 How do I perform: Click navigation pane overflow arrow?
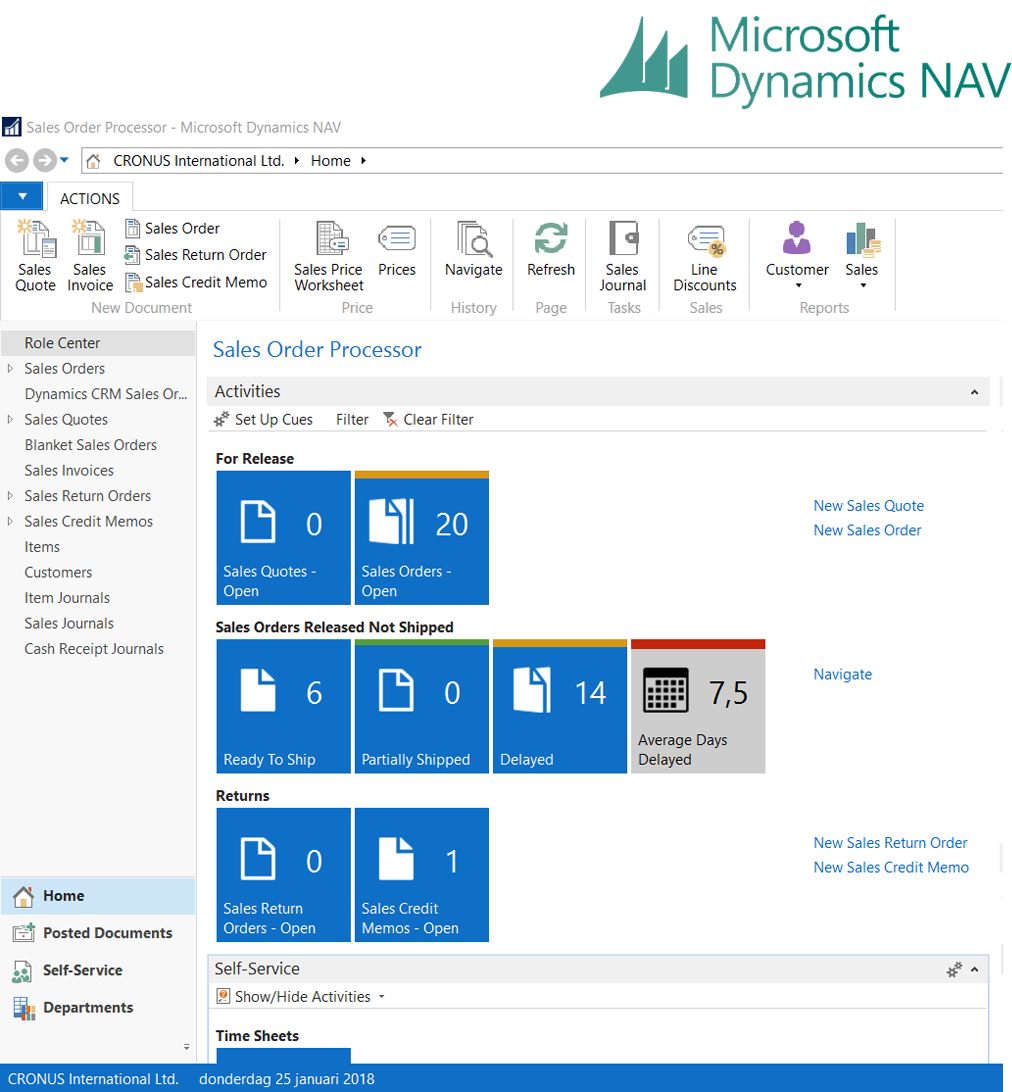[186, 1046]
